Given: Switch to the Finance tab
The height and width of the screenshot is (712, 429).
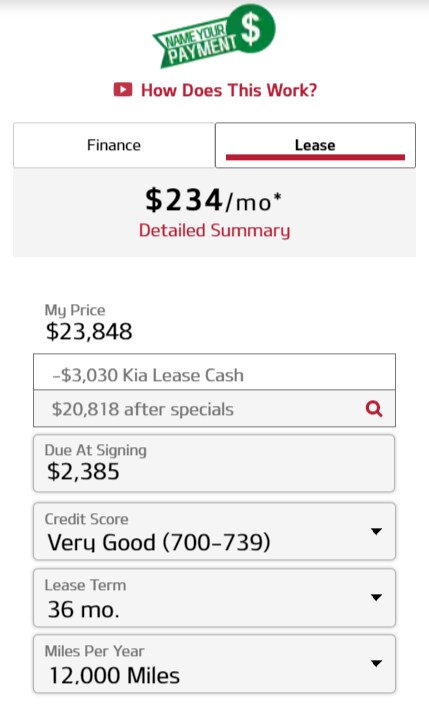Looking at the screenshot, I should (114, 145).
